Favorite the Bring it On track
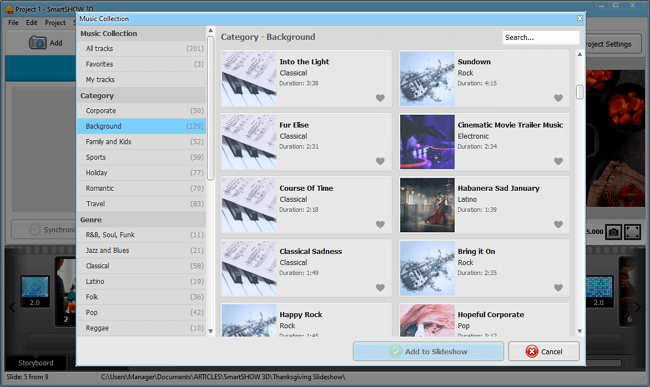Screen dimensions: 650x387 click(x=558, y=288)
